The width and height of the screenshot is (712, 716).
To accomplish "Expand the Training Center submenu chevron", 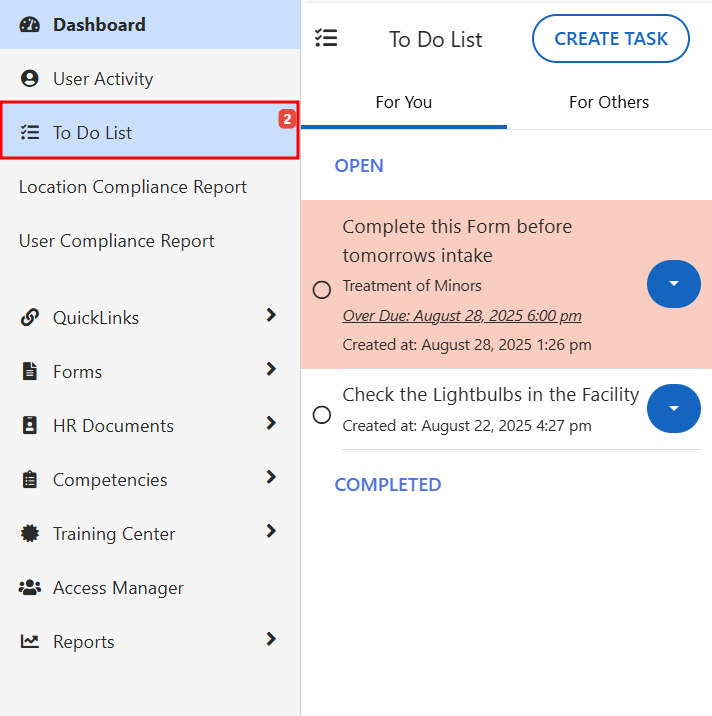I will pos(271,532).
